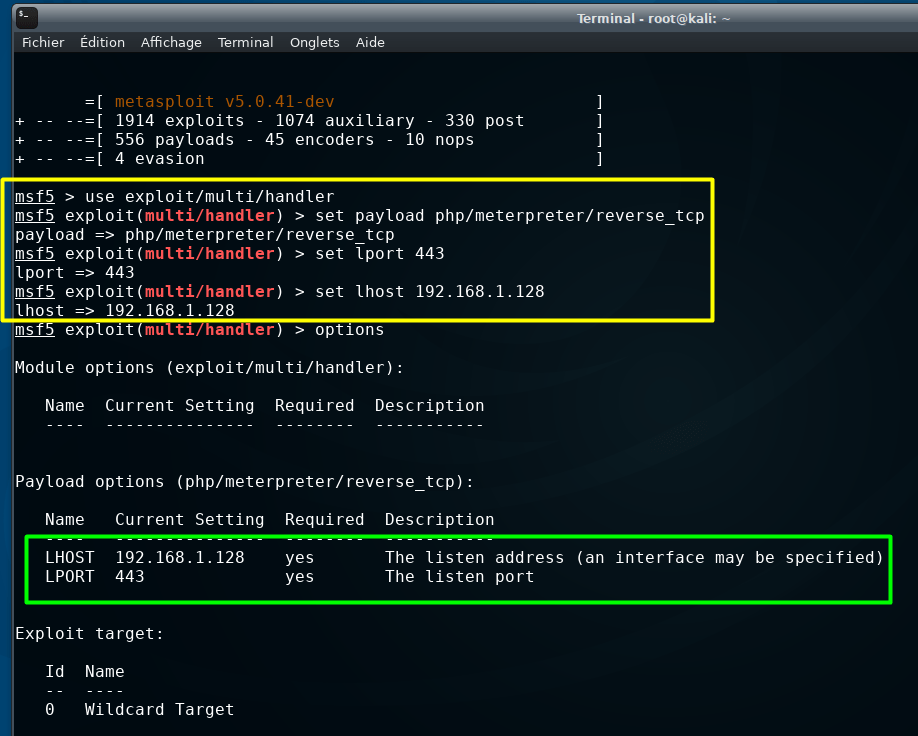
Task: Open the Aide menu
Action: coord(370,42)
